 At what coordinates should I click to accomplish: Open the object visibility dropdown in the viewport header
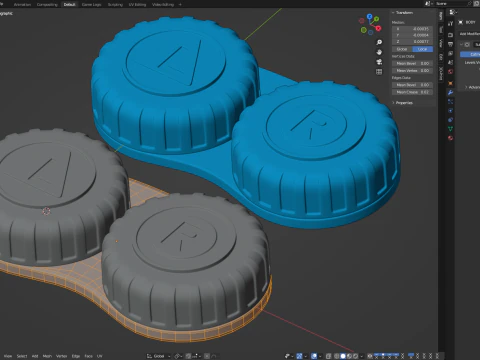point(289,356)
